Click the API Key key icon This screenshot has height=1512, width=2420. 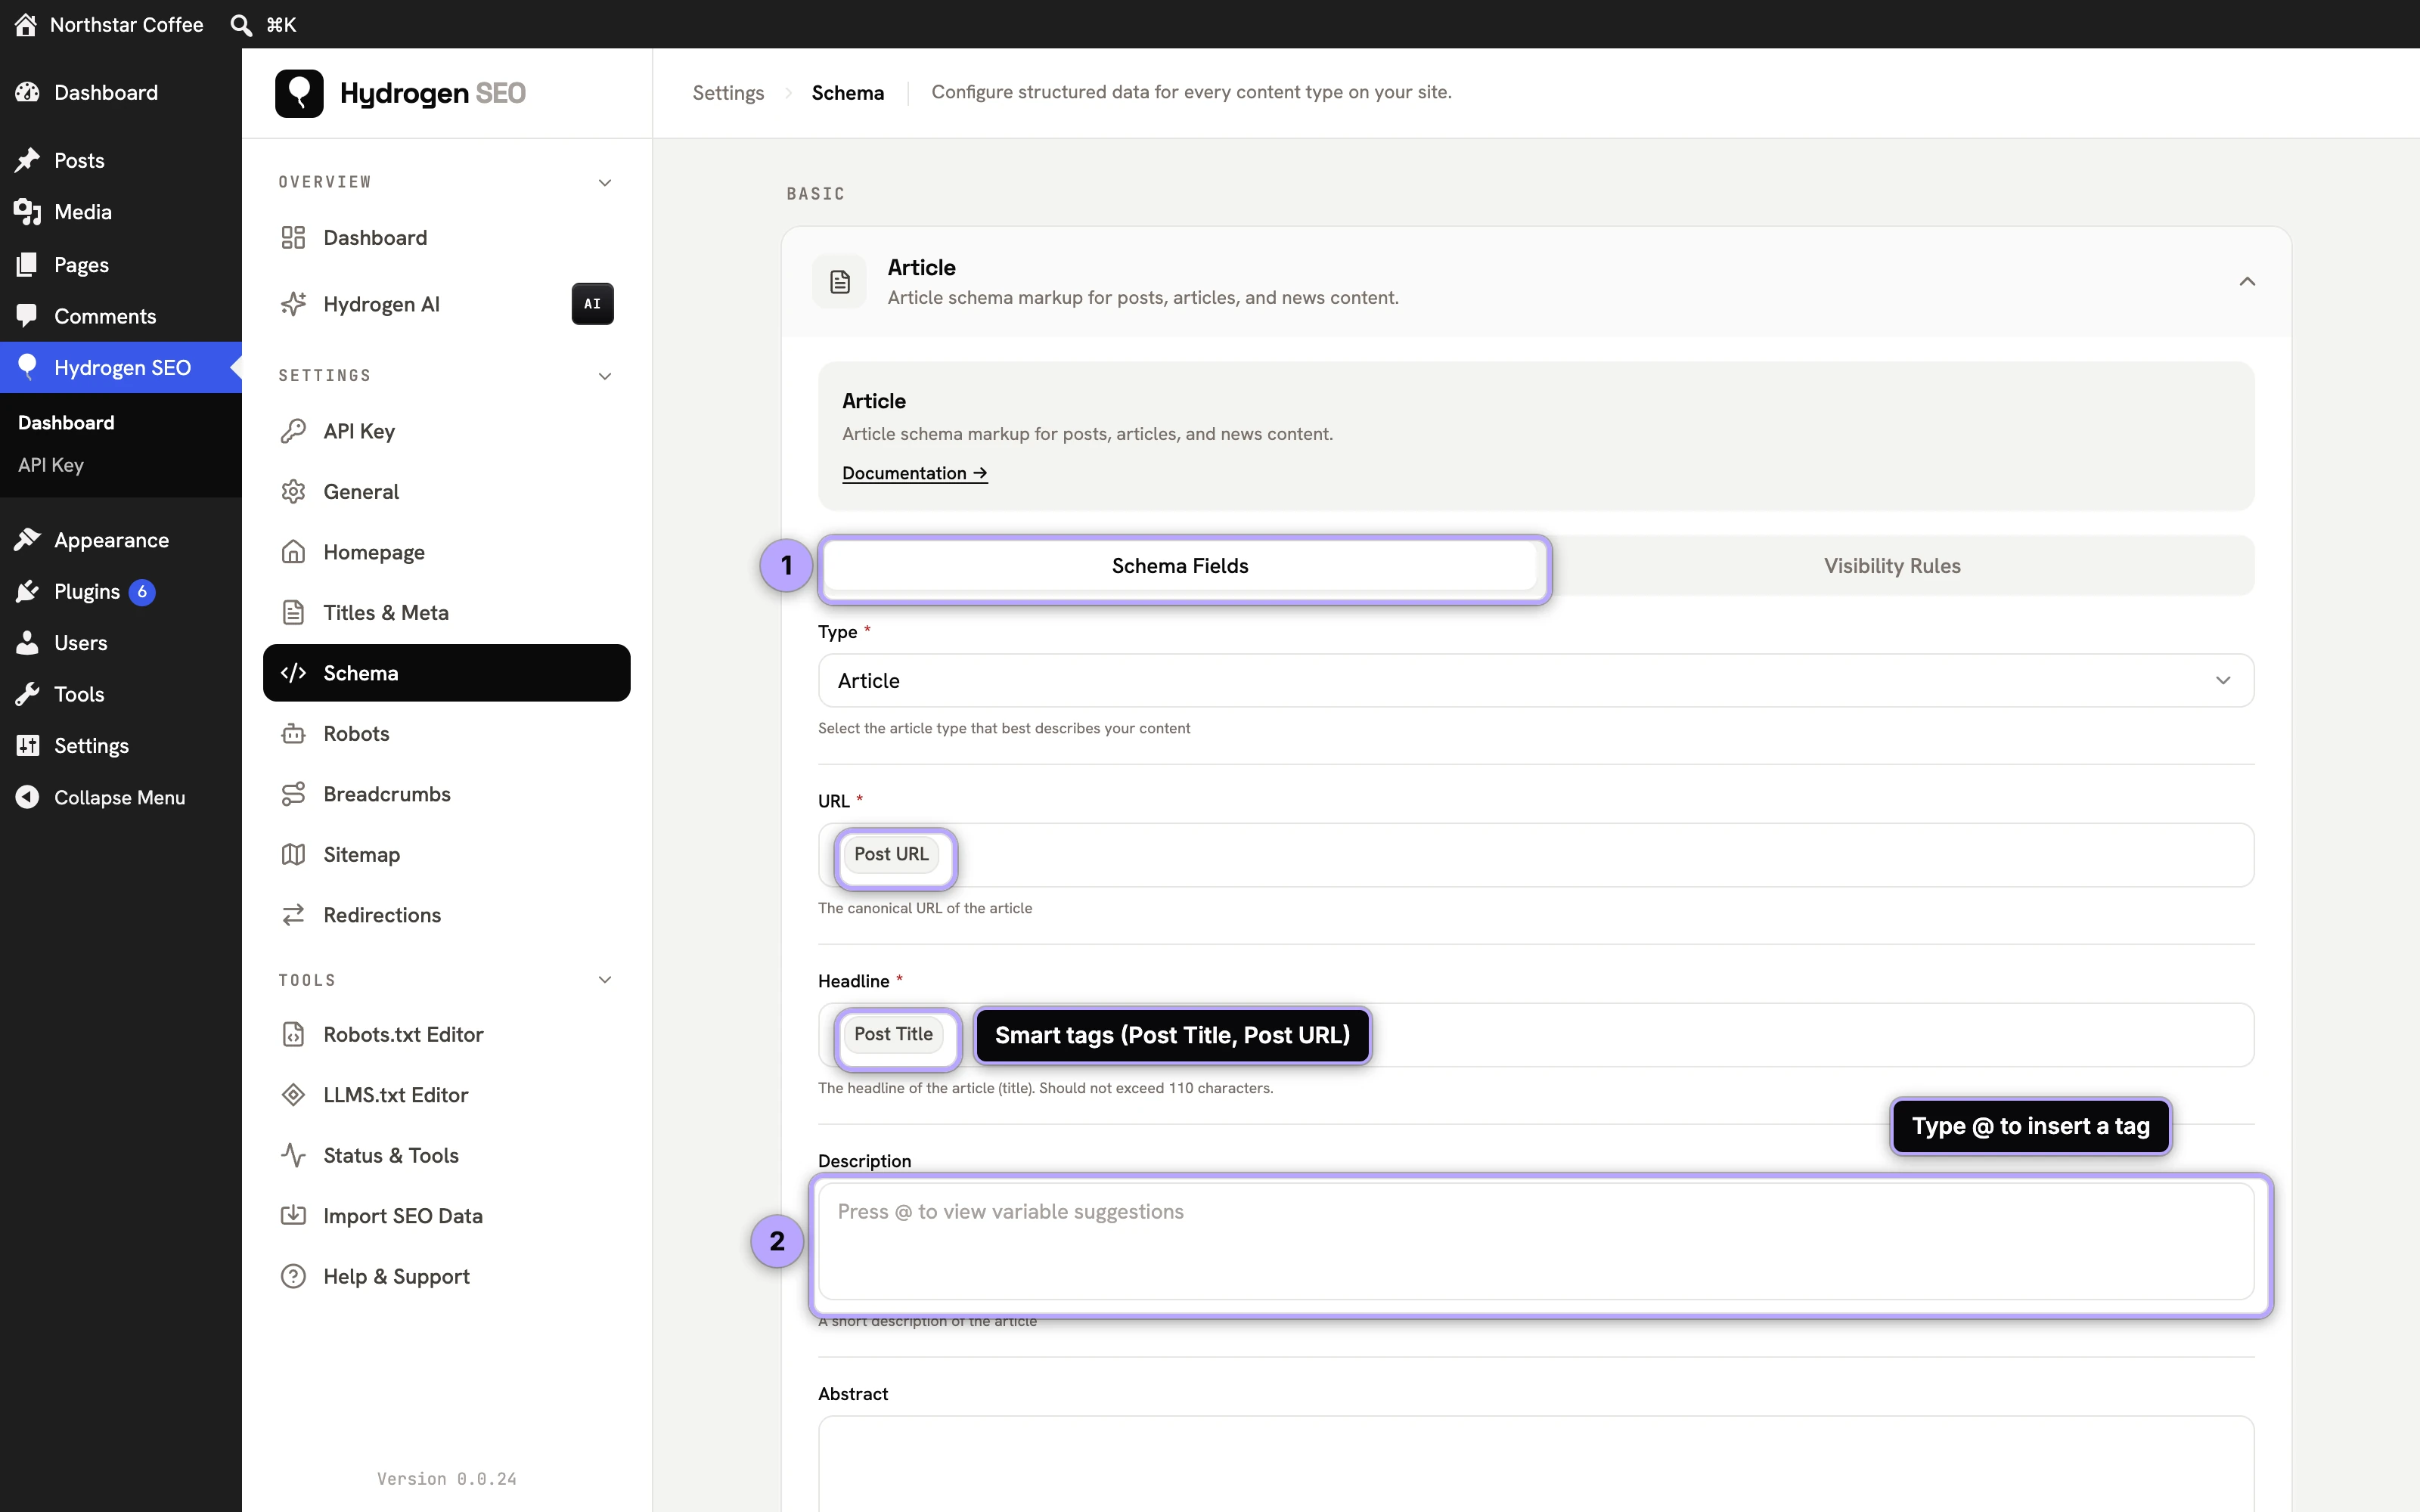pos(293,431)
